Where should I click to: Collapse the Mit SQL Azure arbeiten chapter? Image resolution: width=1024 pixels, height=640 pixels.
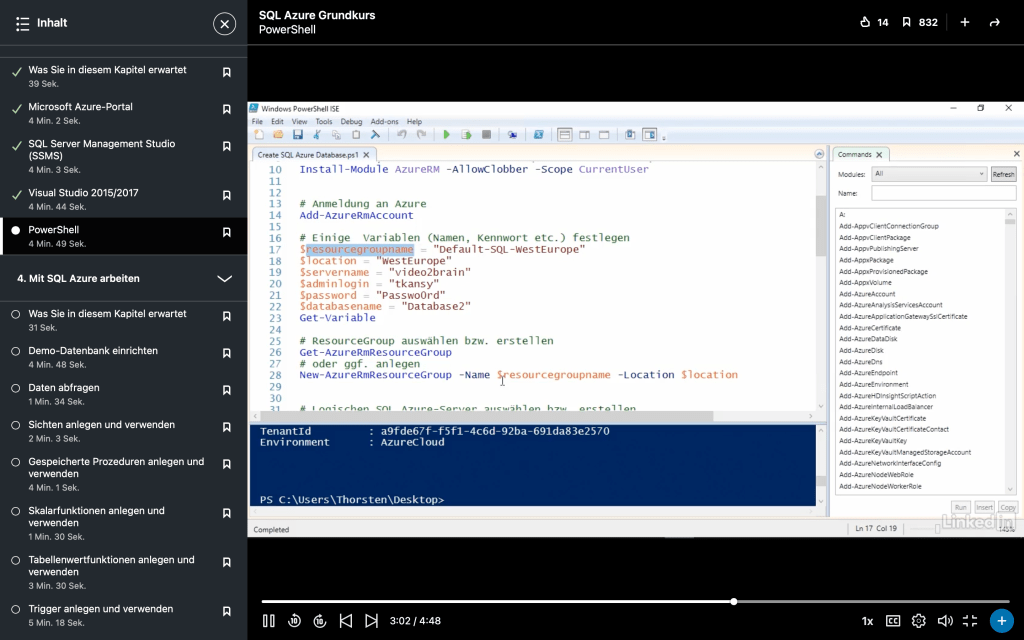[225, 278]
